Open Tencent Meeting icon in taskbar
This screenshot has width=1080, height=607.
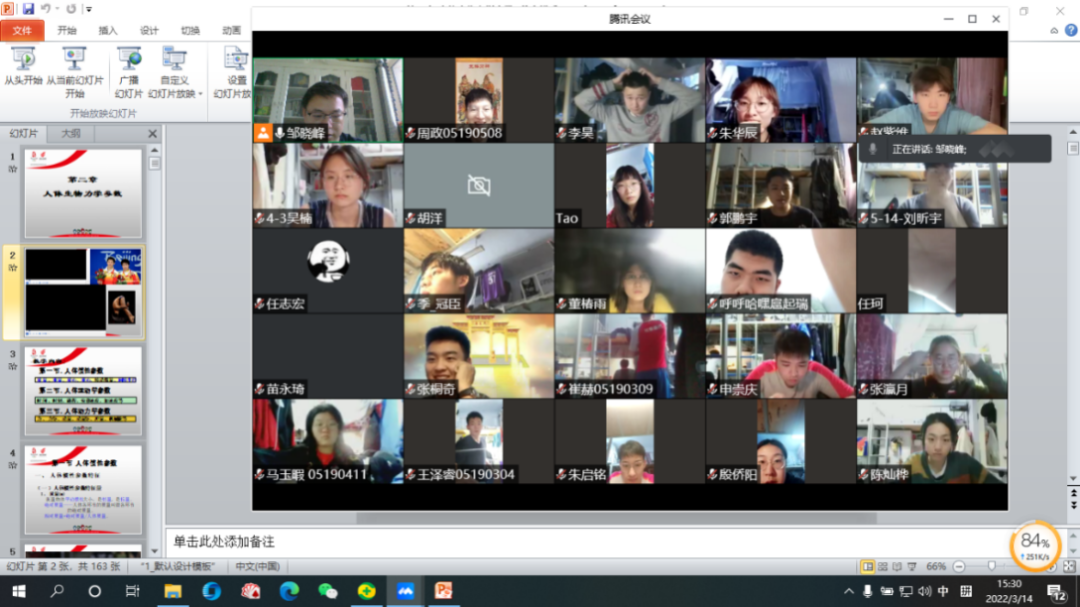click(404, 591)
